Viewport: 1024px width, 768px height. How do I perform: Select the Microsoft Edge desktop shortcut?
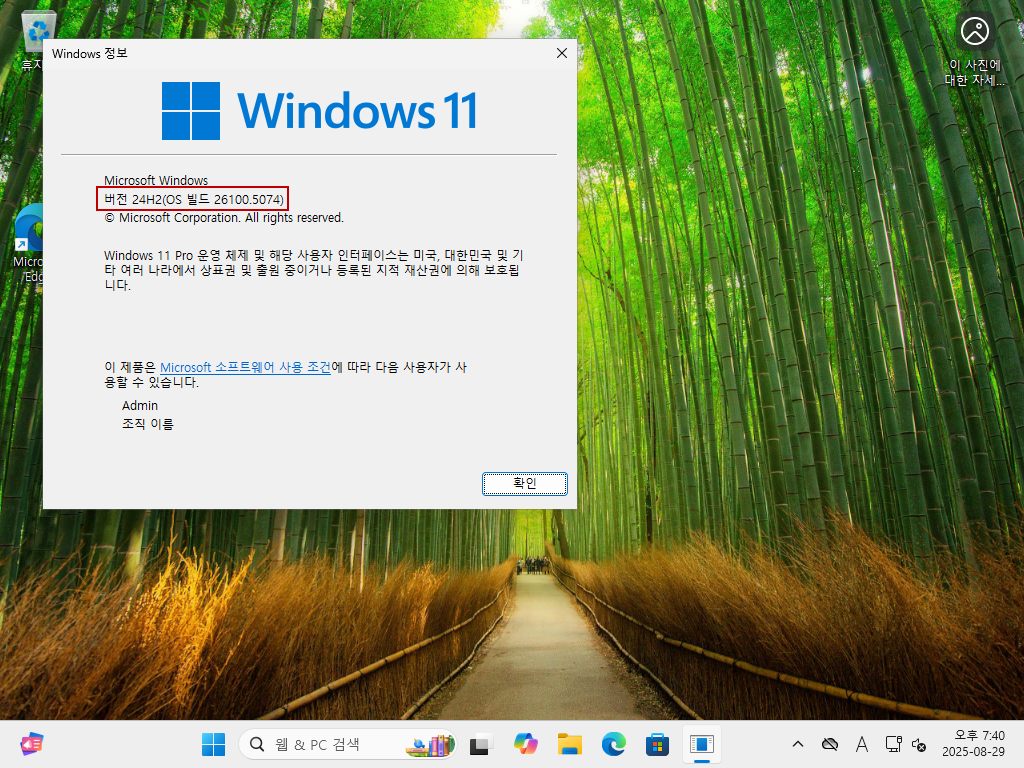[x=29, y=244]
